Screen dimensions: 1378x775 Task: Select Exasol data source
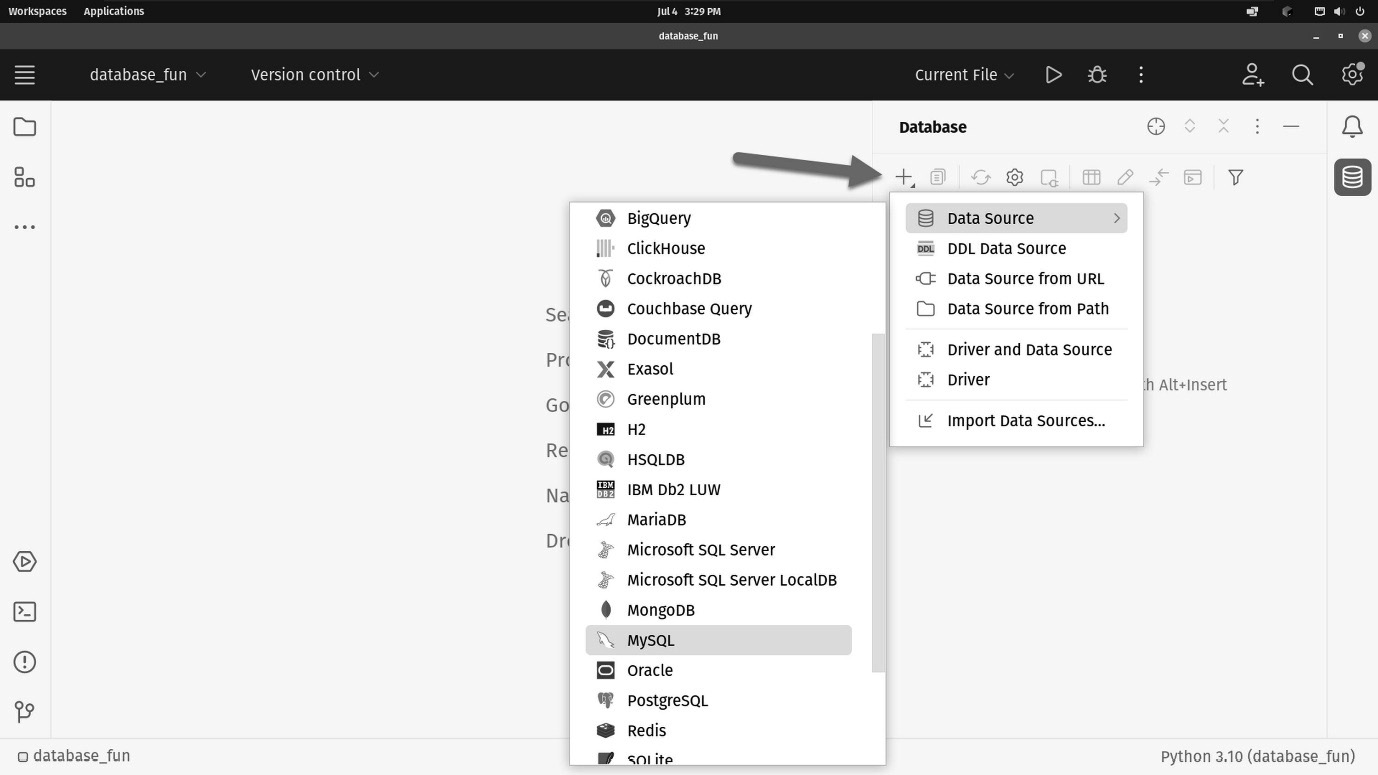point(719,369)
